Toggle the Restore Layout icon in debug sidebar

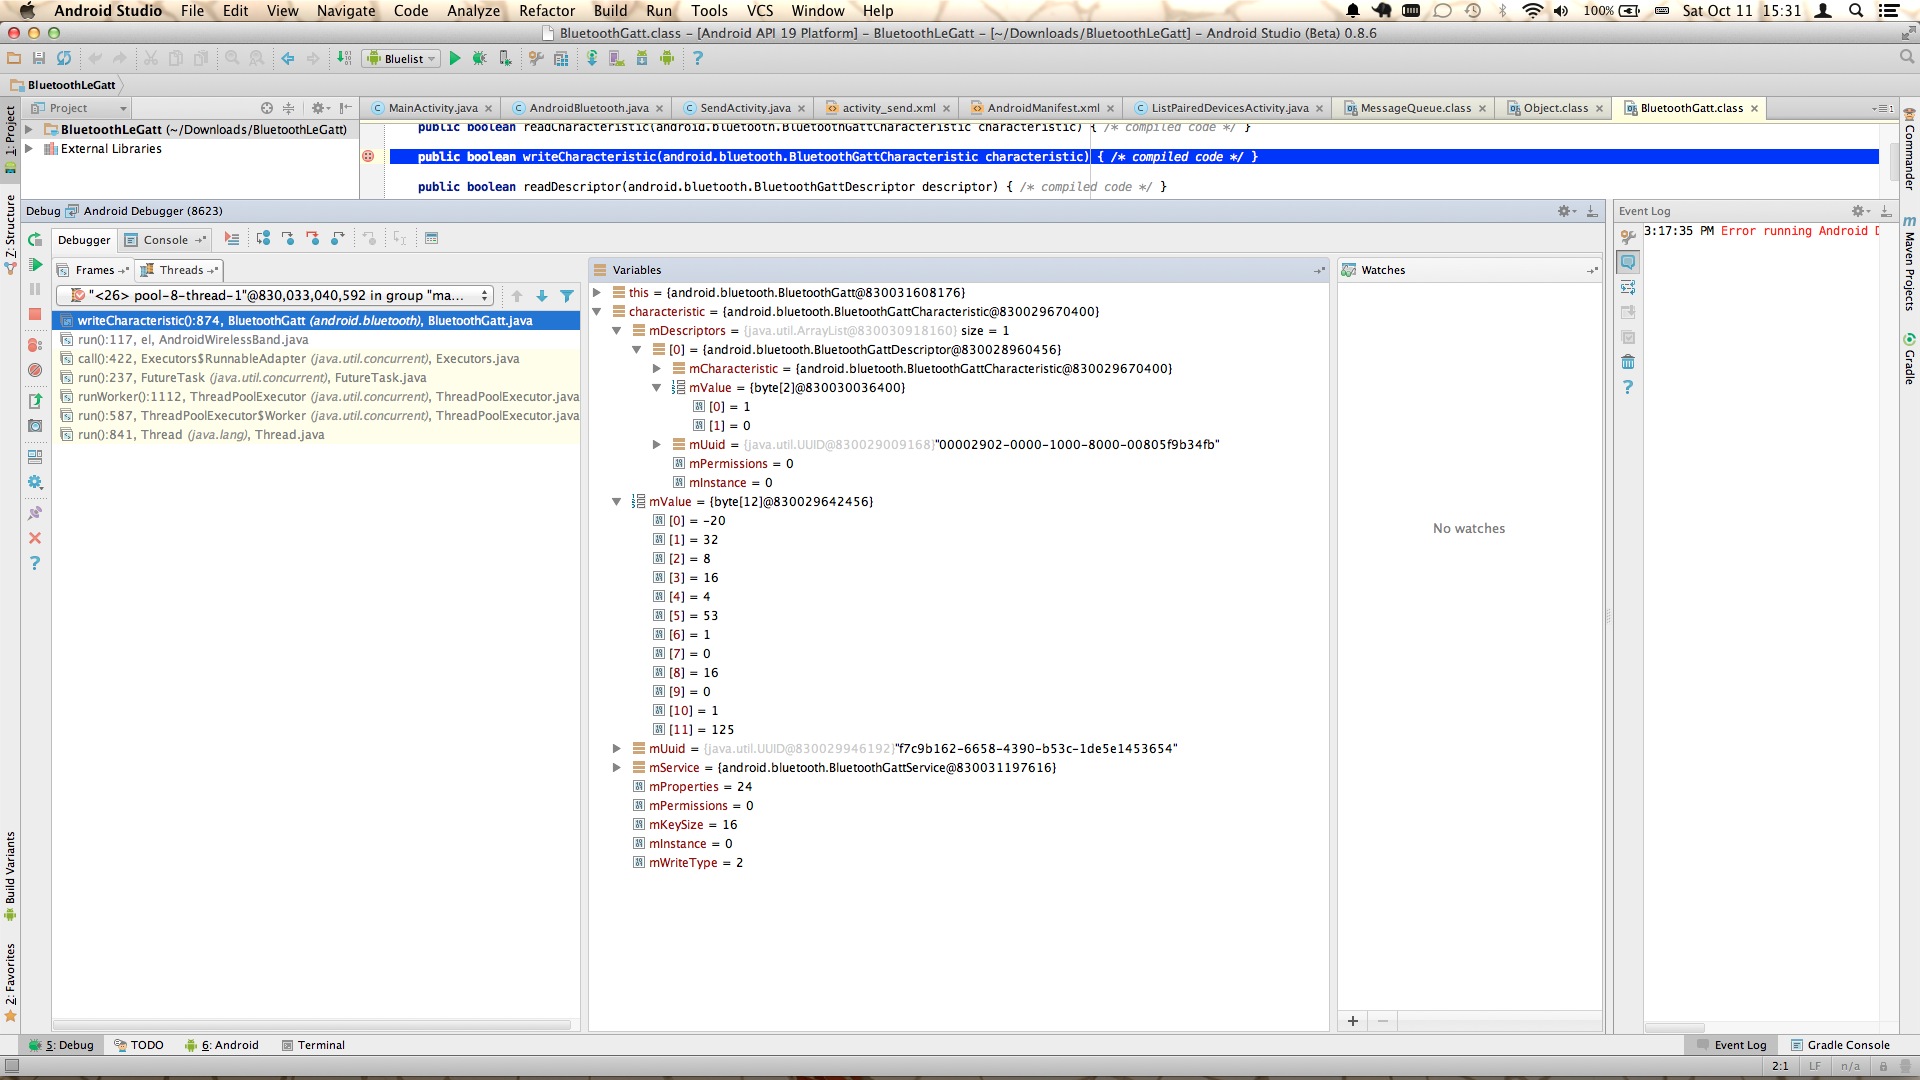(35, 457)
